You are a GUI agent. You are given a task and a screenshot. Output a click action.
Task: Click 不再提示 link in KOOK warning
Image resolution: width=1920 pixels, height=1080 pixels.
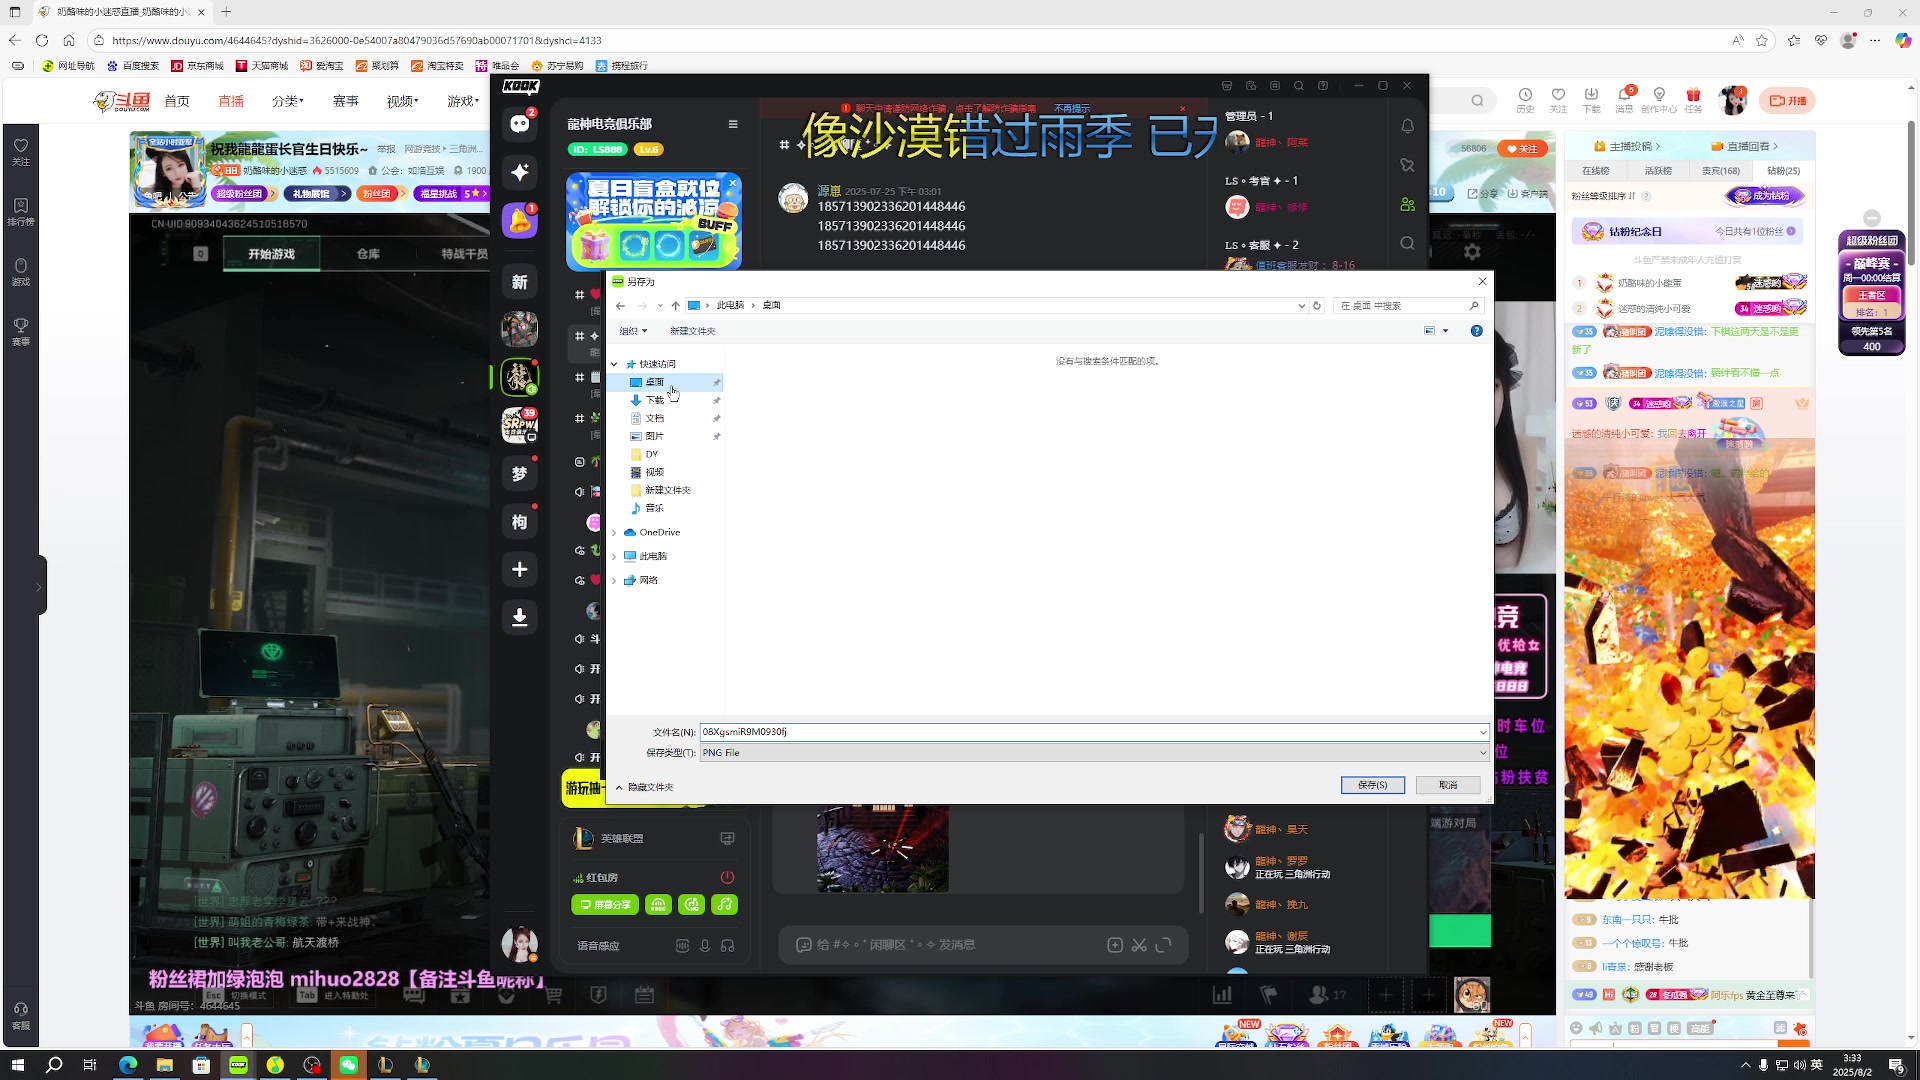[1072, 108]
